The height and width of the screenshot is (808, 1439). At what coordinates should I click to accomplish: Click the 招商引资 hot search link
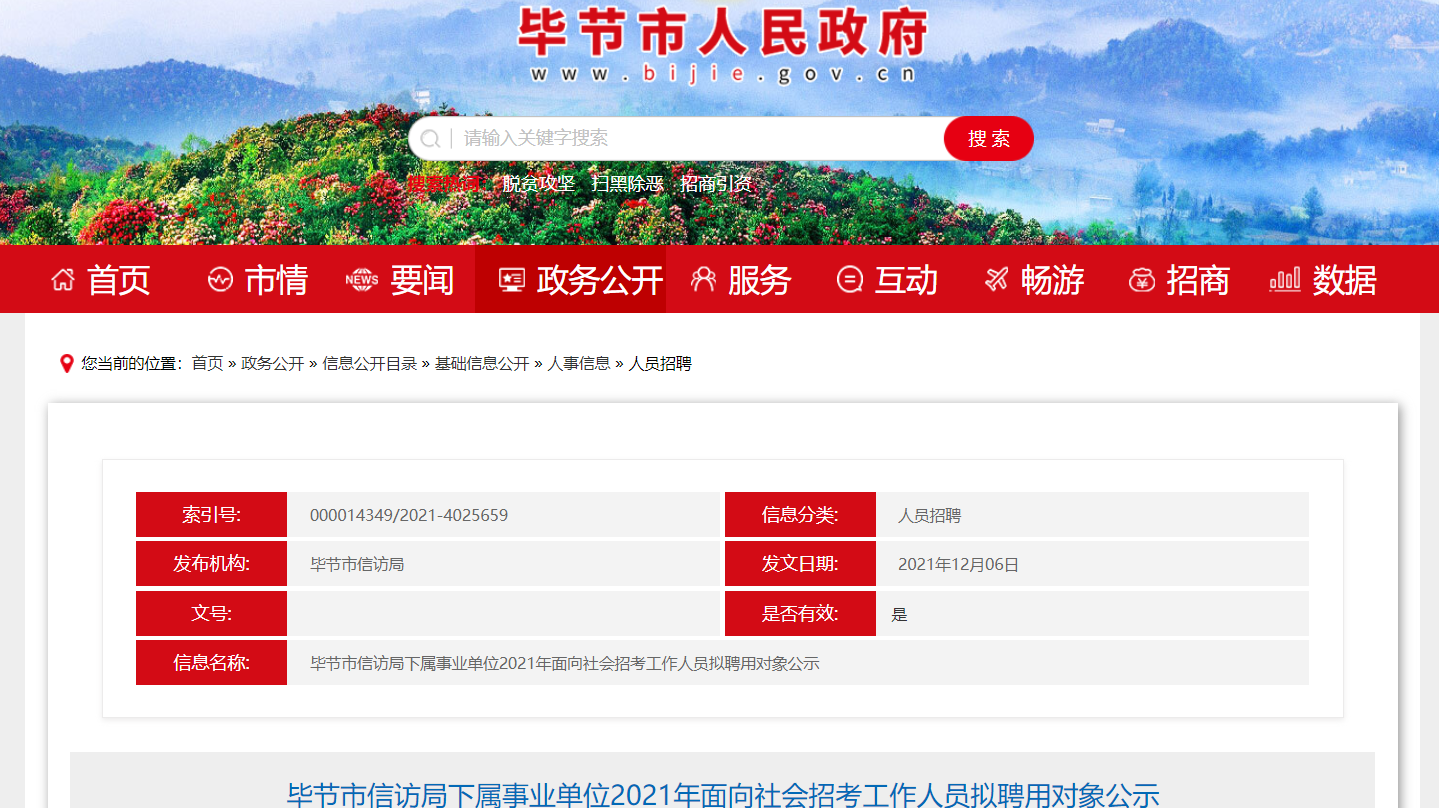716,183
